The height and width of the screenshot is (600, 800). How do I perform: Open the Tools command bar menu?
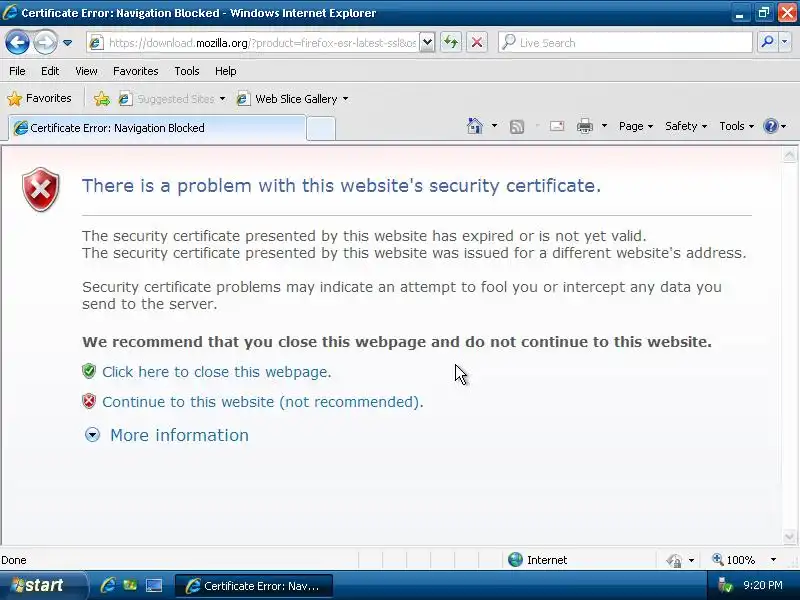click(x=736, y=126)
